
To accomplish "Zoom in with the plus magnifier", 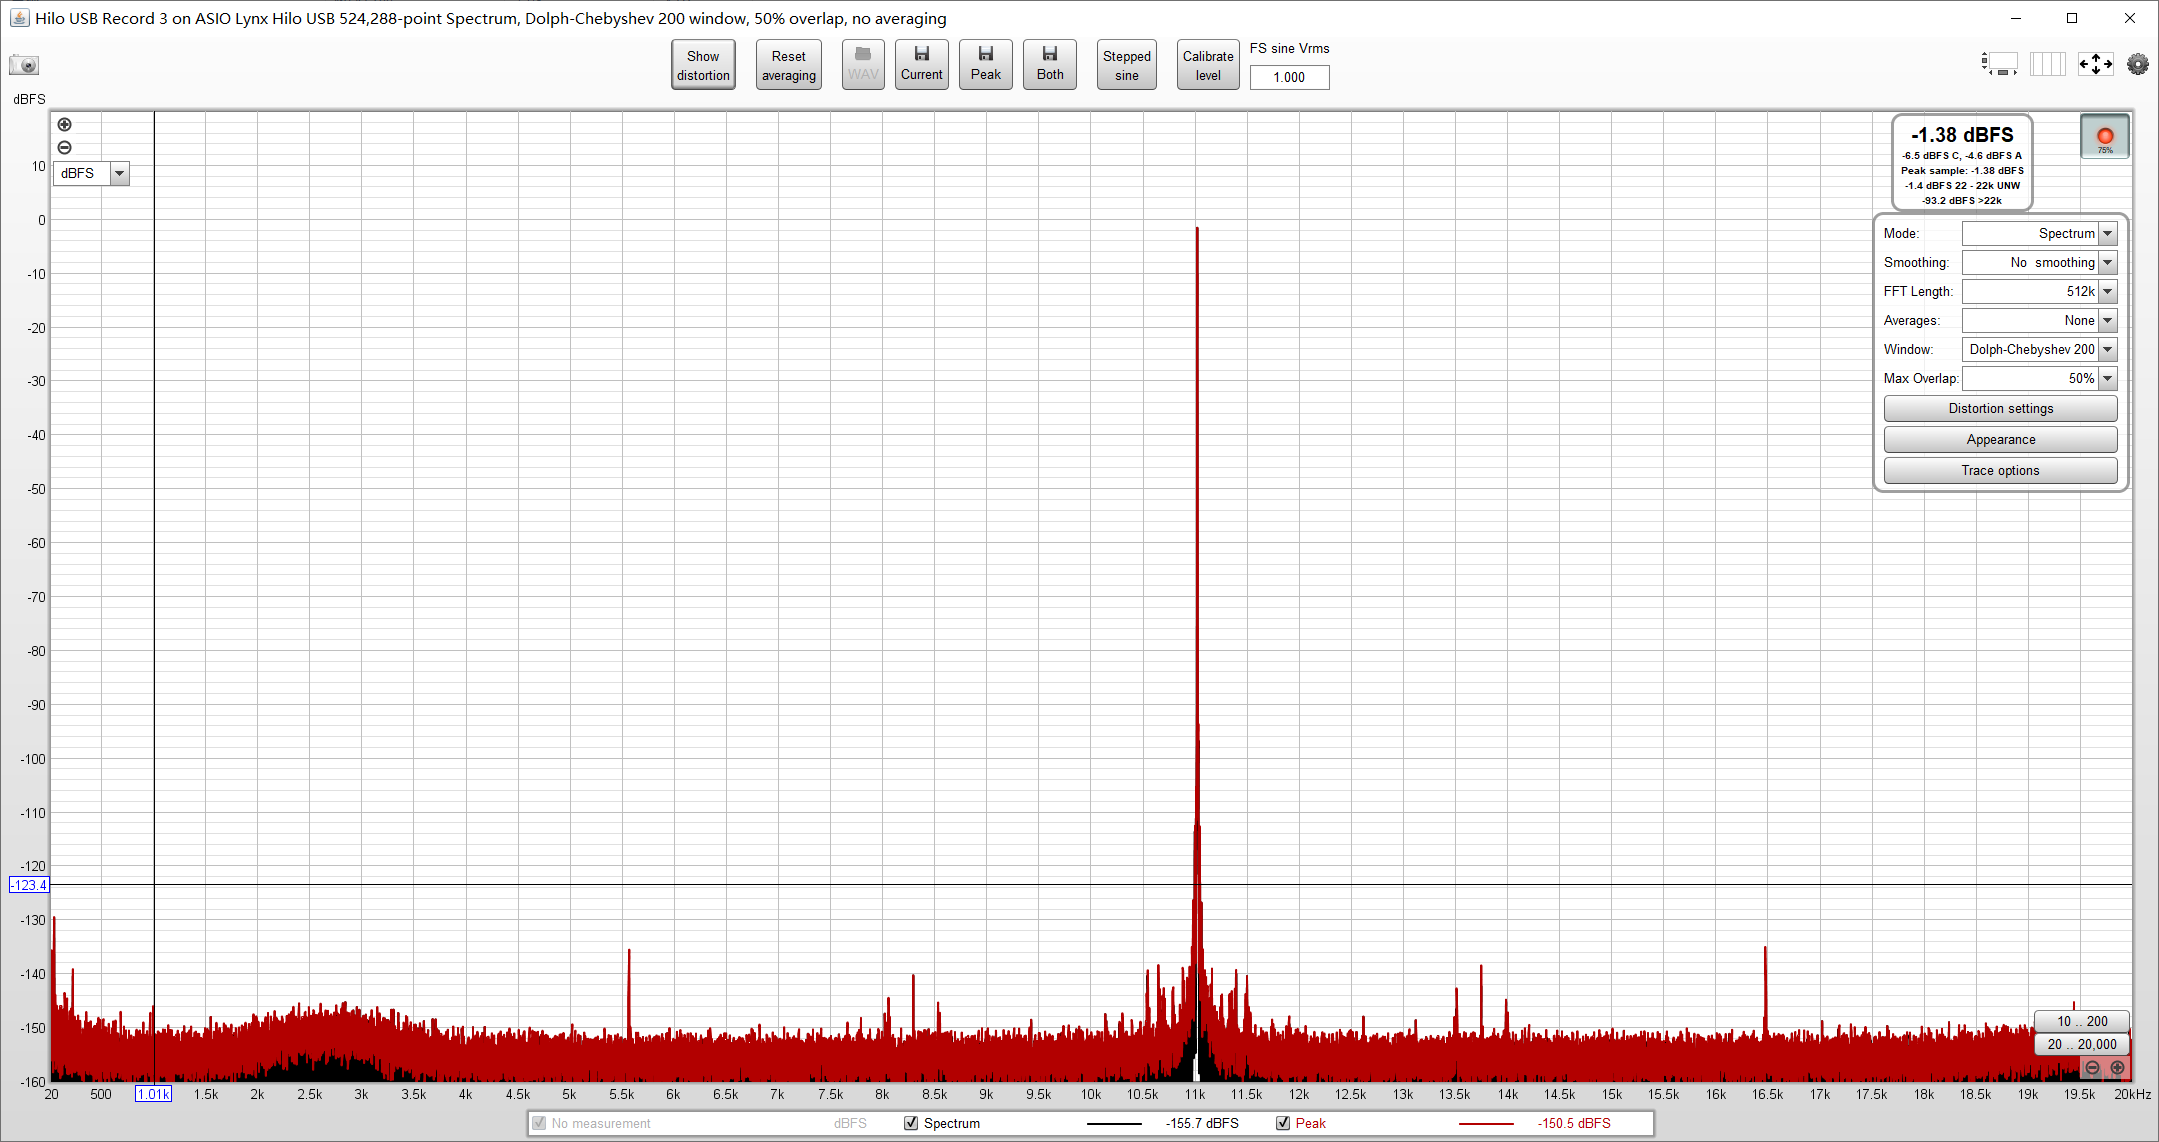I will point(65,125).
